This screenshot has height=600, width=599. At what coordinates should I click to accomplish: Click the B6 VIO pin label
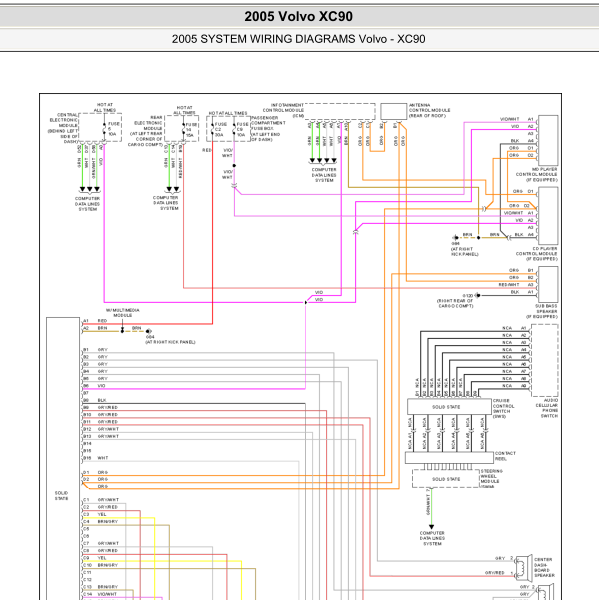point(94,386)
